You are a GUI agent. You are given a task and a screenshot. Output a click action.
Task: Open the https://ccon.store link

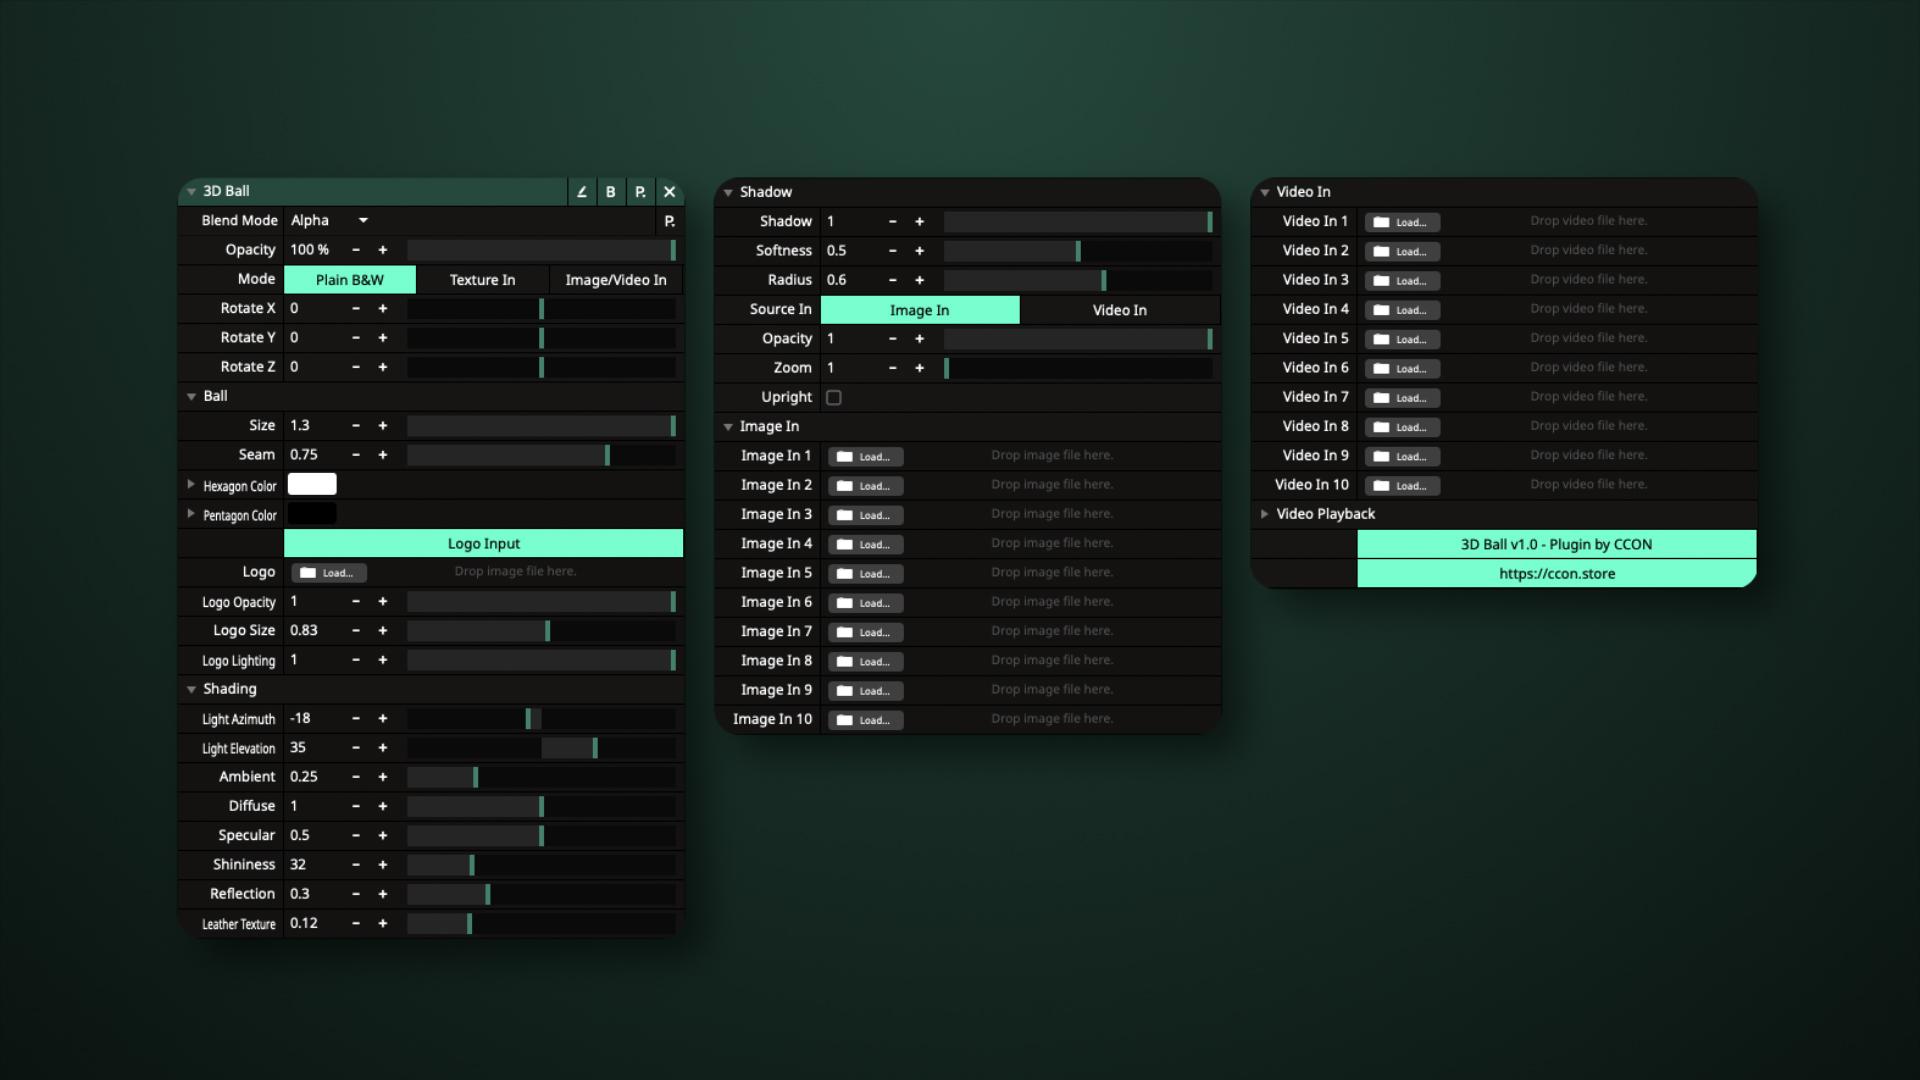[1557, 574]
